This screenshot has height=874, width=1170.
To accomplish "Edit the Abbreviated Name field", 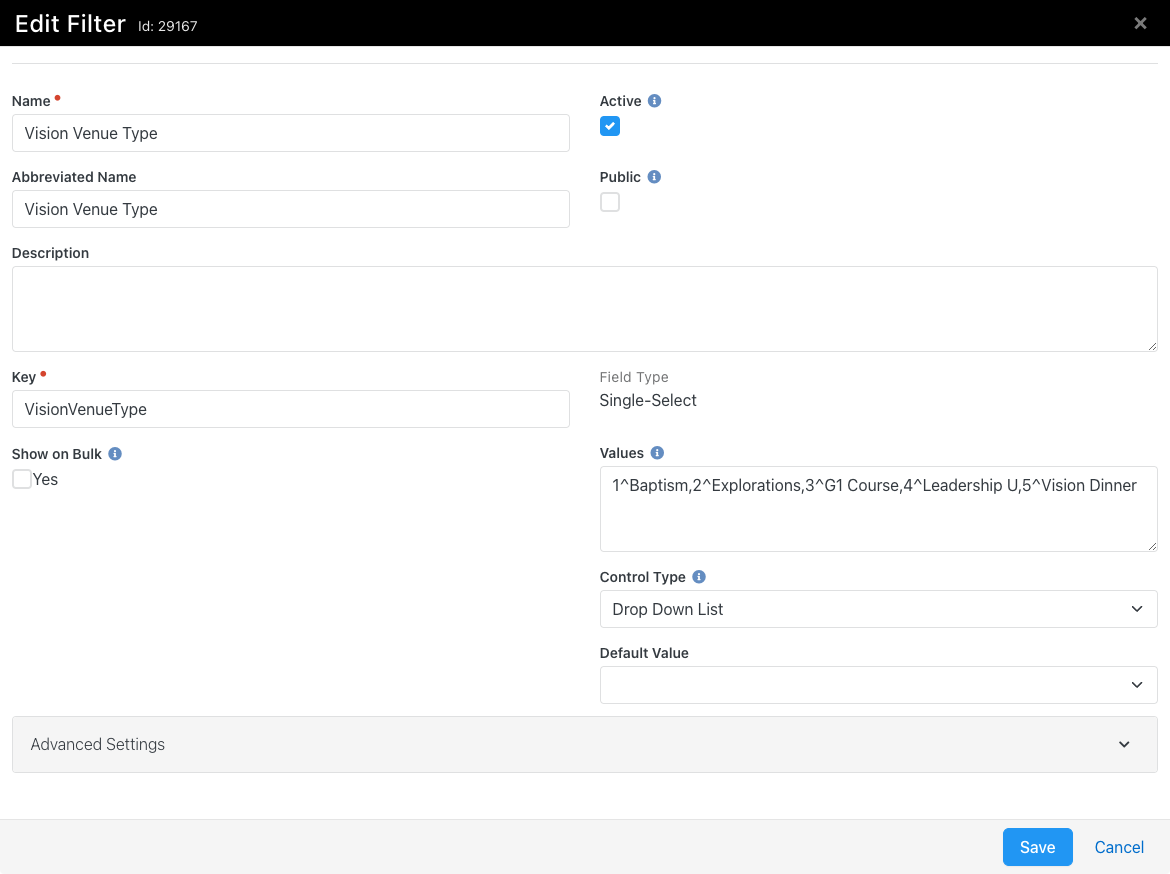I will 290,209.
